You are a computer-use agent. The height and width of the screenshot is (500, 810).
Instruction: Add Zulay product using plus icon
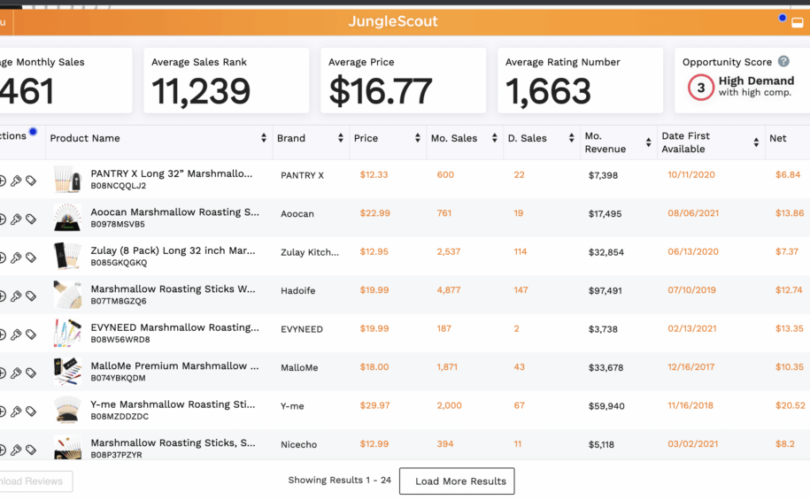[x=2, y=257]
